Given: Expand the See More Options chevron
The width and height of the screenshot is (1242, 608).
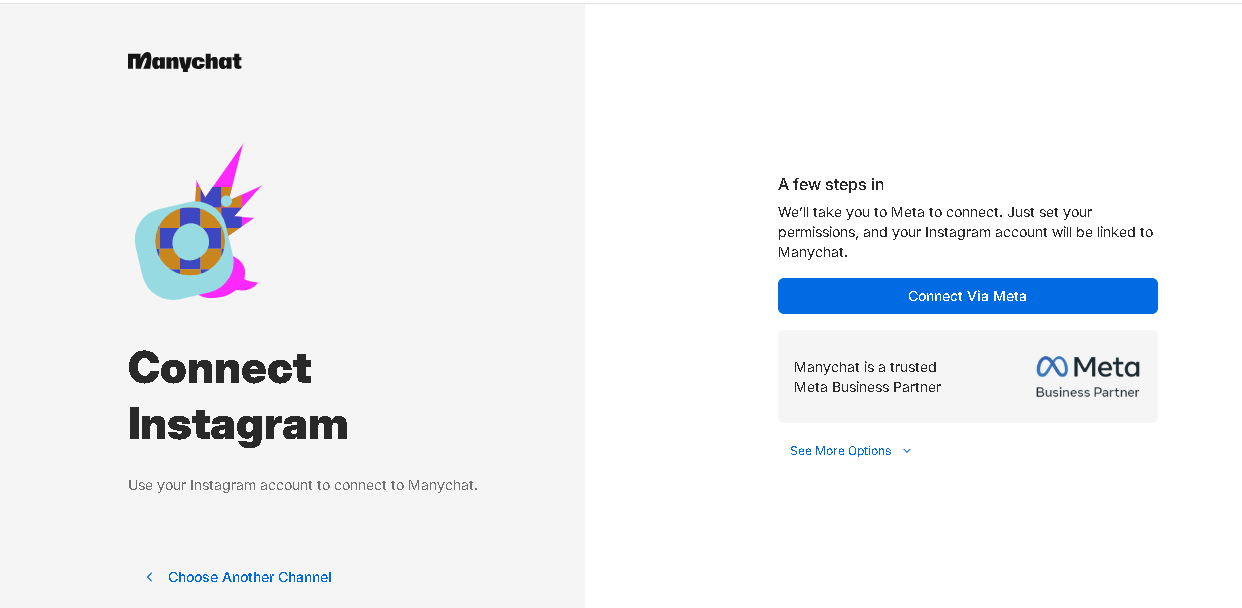Looking at the screenshot, I should 907,451.
